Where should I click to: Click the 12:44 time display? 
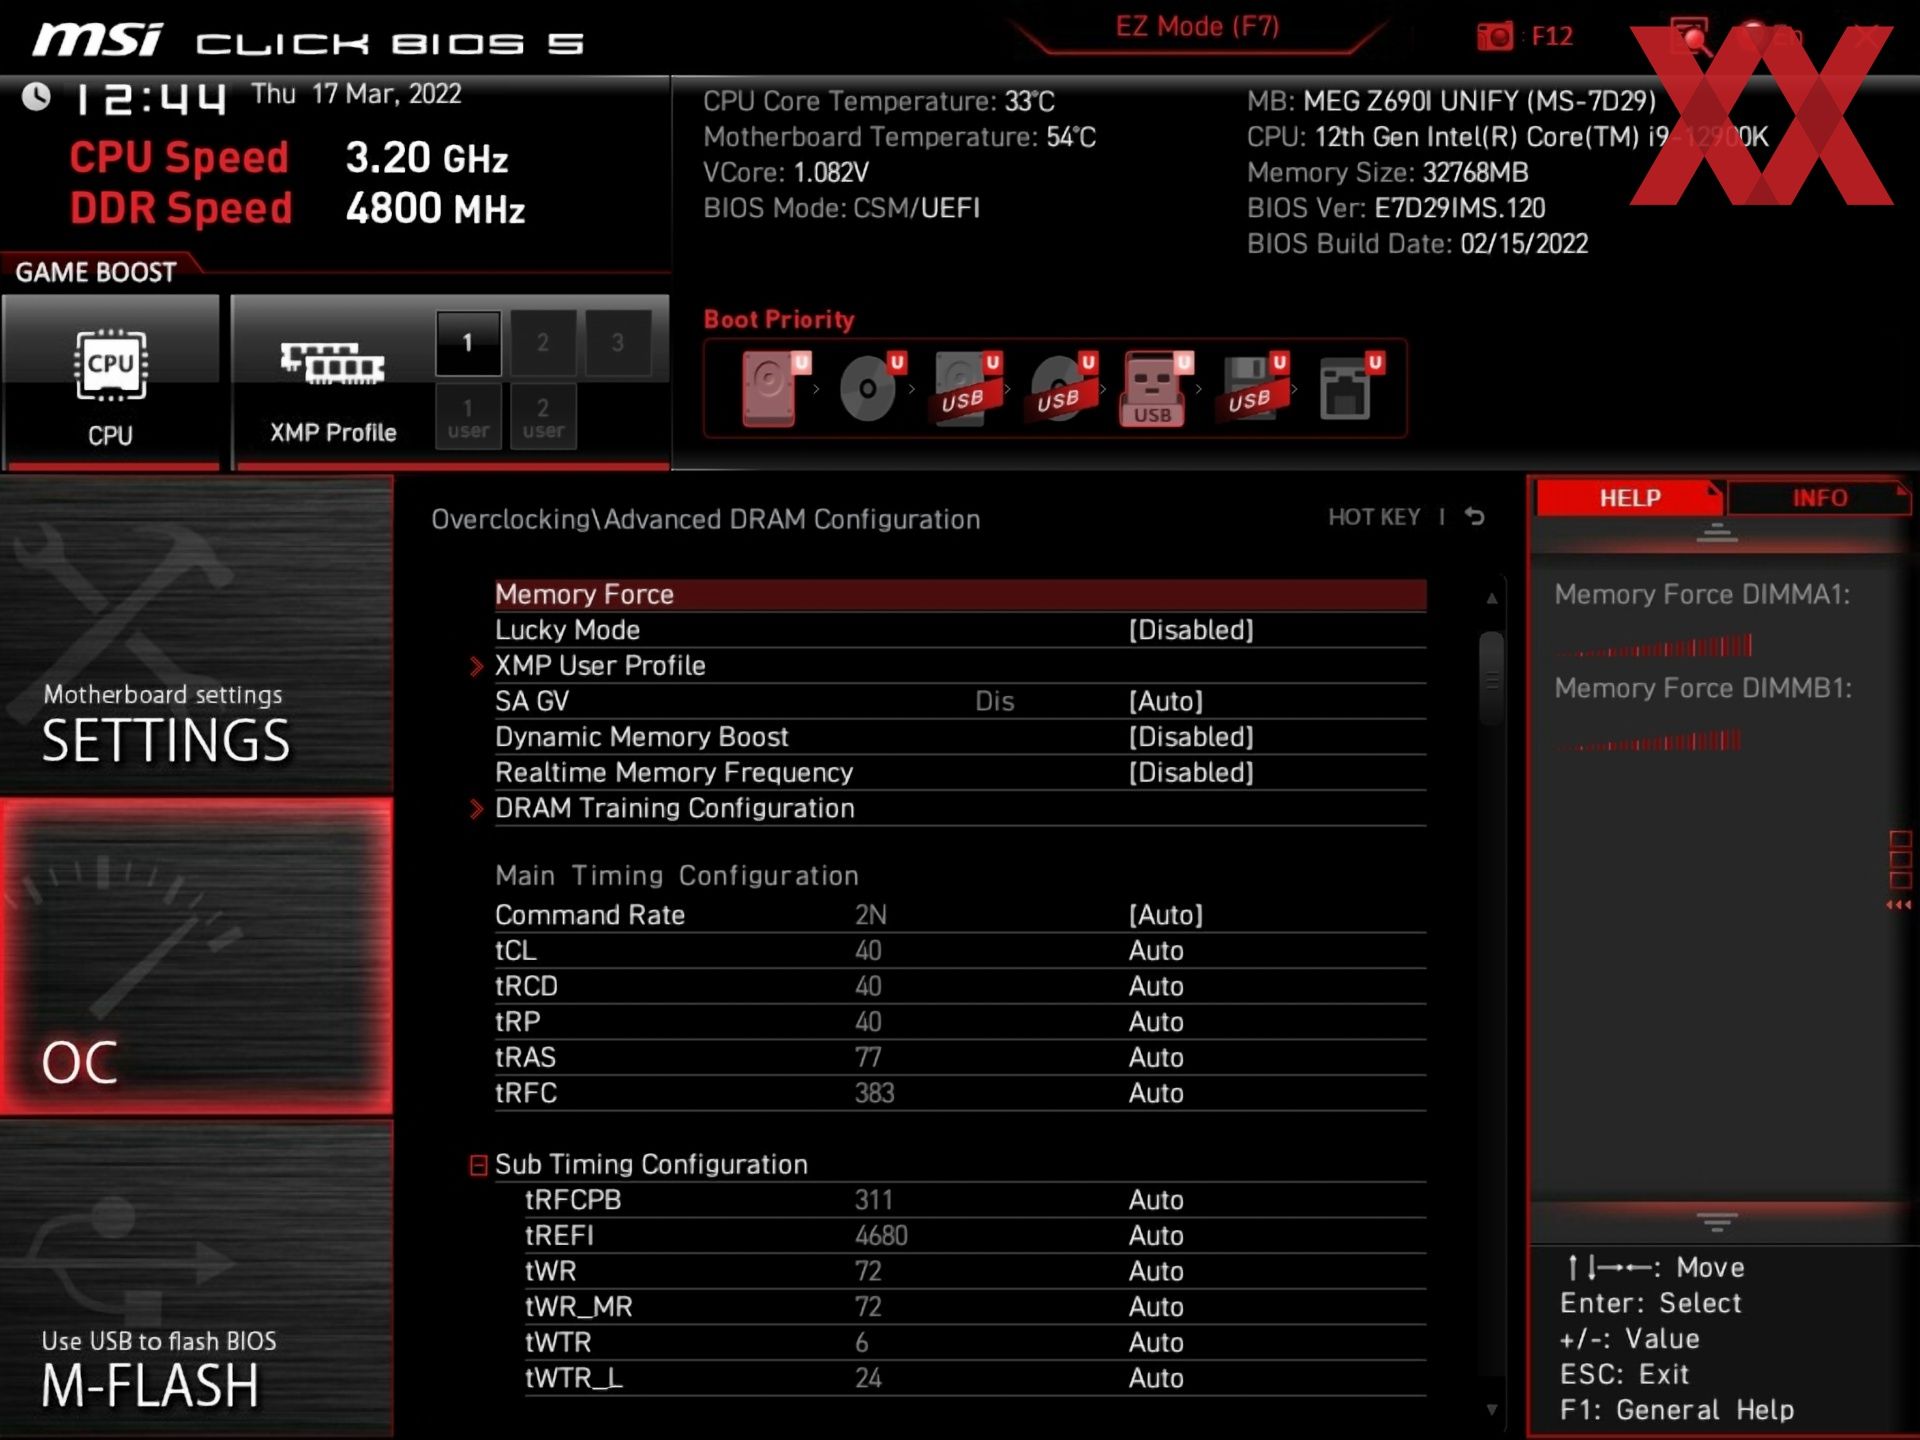150,98
